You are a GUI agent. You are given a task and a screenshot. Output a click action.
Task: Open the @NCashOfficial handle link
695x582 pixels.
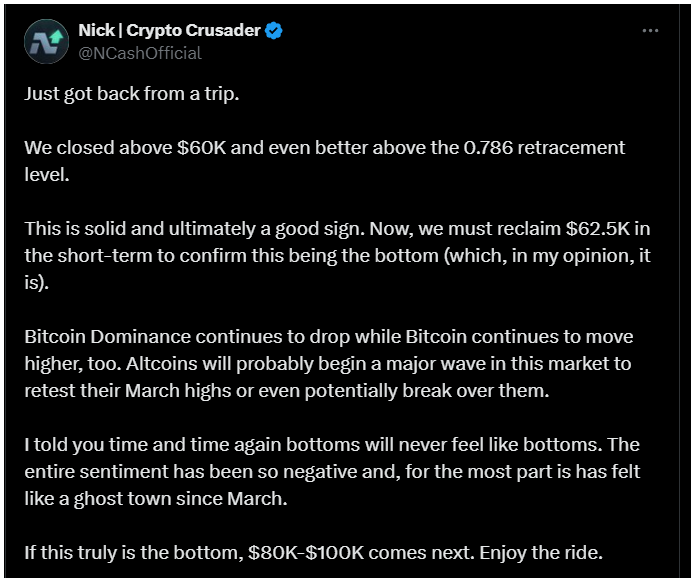coord(140,53)
